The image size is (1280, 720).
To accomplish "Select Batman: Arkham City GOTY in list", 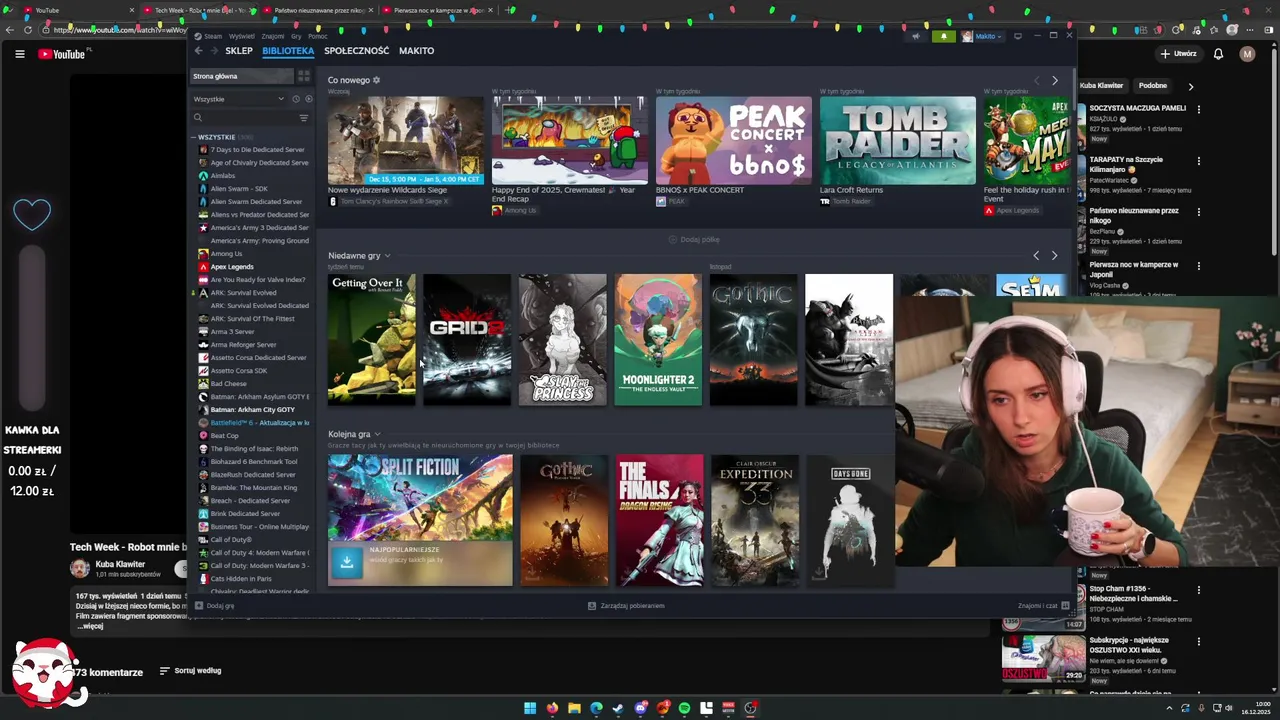I will (252, 410).
